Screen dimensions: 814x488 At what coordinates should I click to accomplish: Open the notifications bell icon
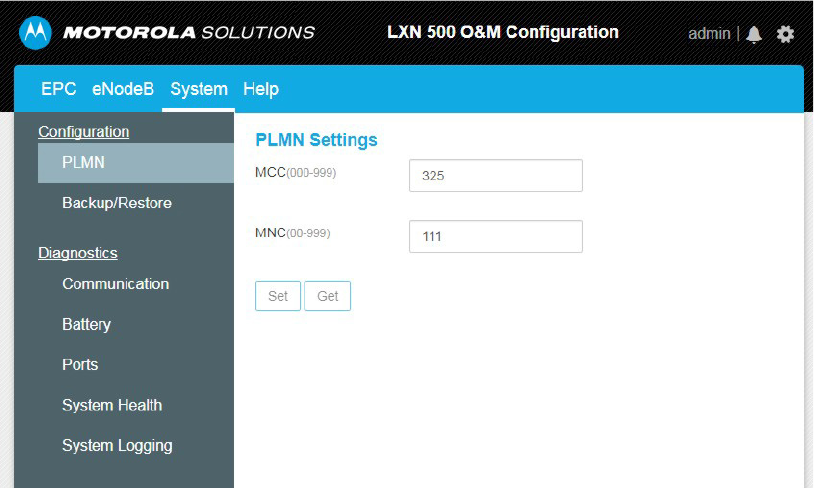tap(754, 35)
